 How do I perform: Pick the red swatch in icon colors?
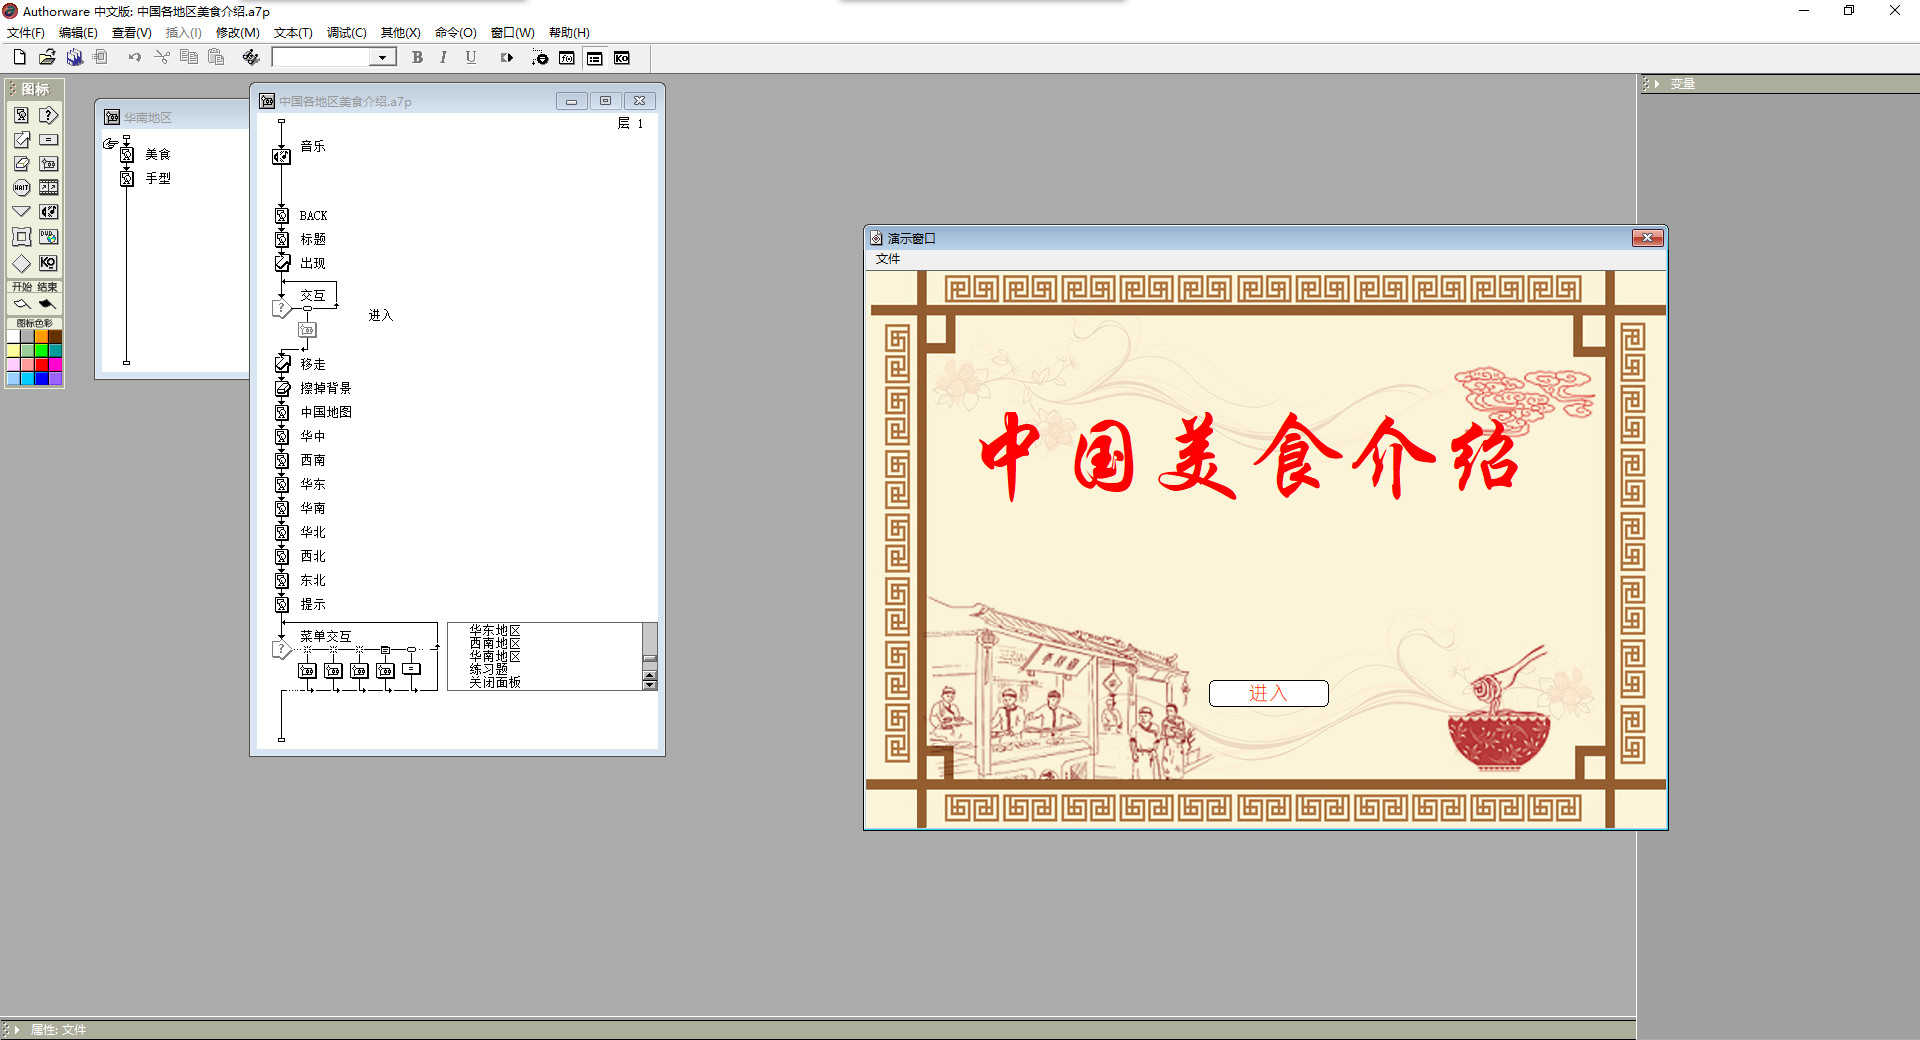pyautogui.click(x=41, y=364)
